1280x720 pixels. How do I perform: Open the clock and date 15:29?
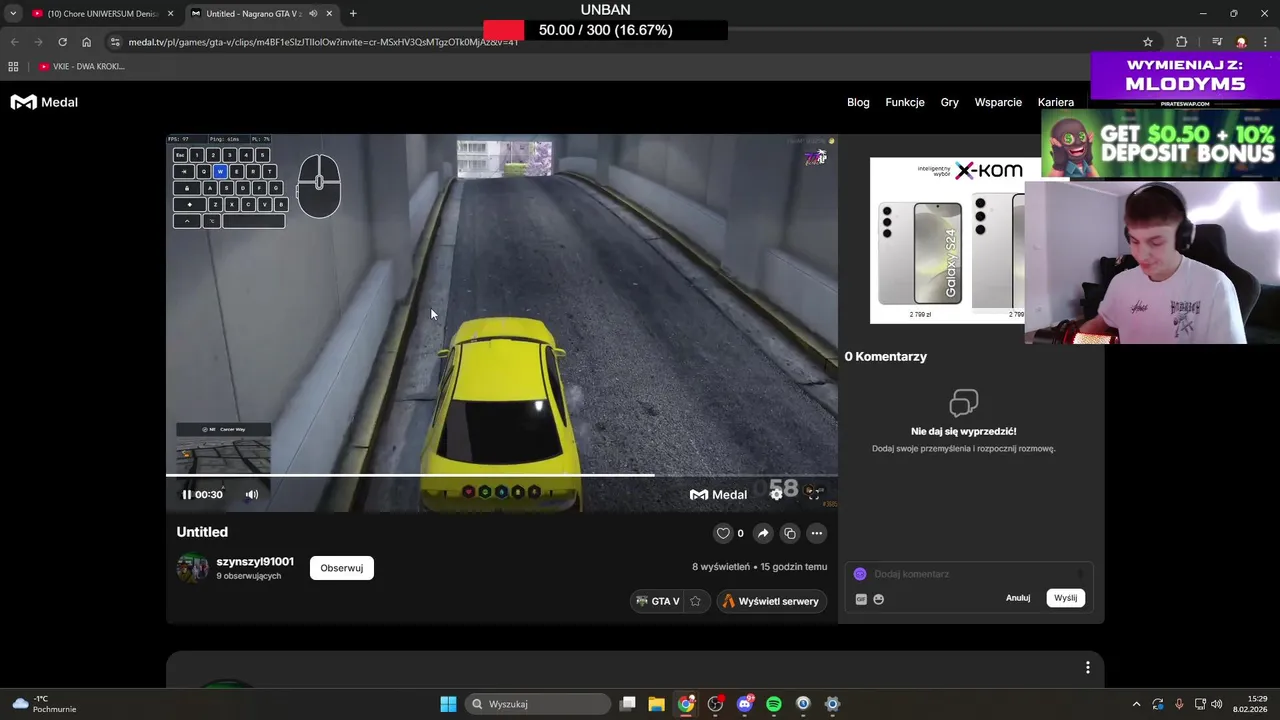[1250, 704]
